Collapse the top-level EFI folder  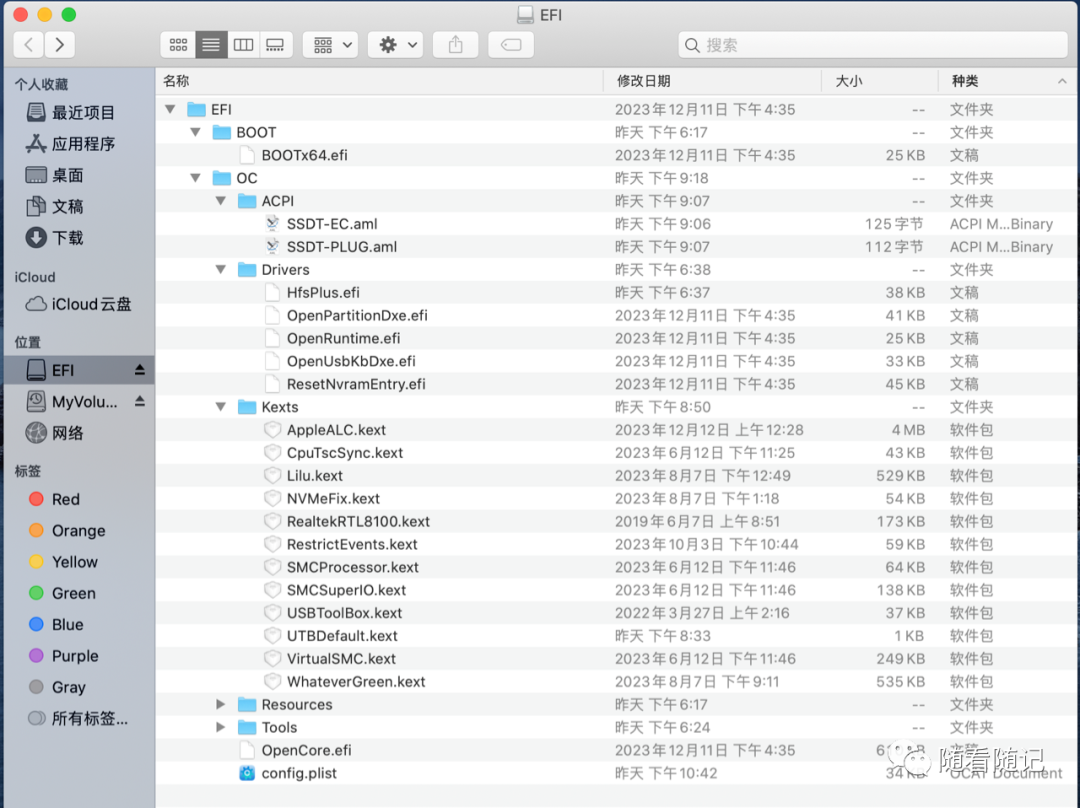(x=170, y=109)
